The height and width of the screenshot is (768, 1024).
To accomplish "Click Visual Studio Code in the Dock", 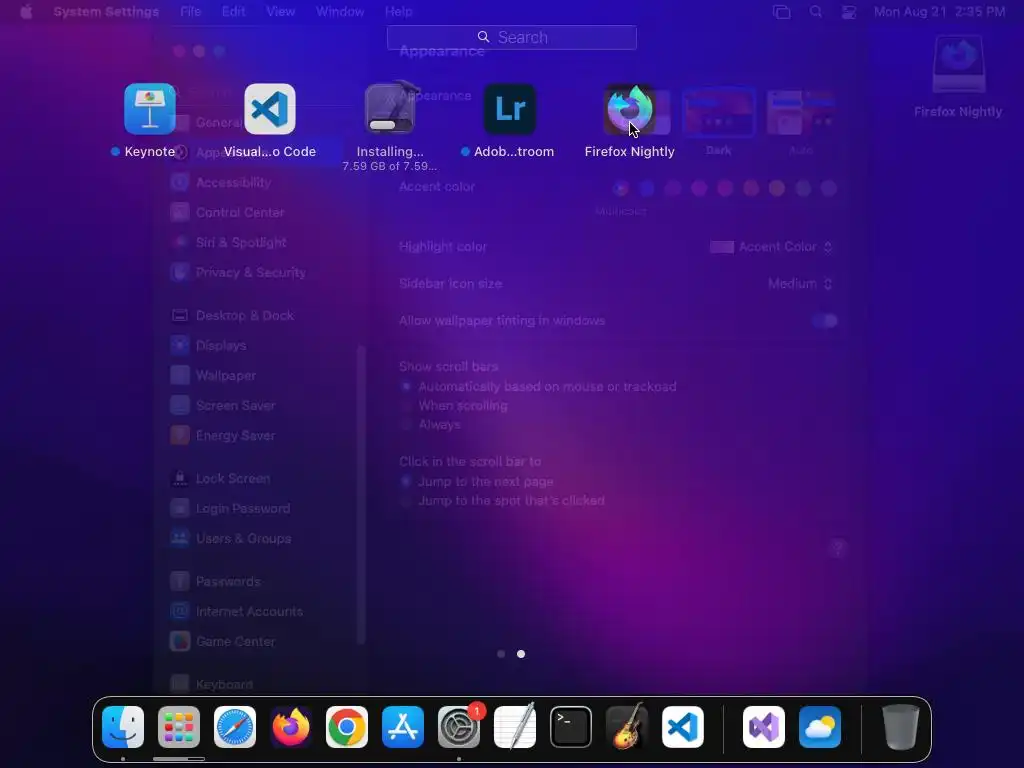I will pos(682,727).
